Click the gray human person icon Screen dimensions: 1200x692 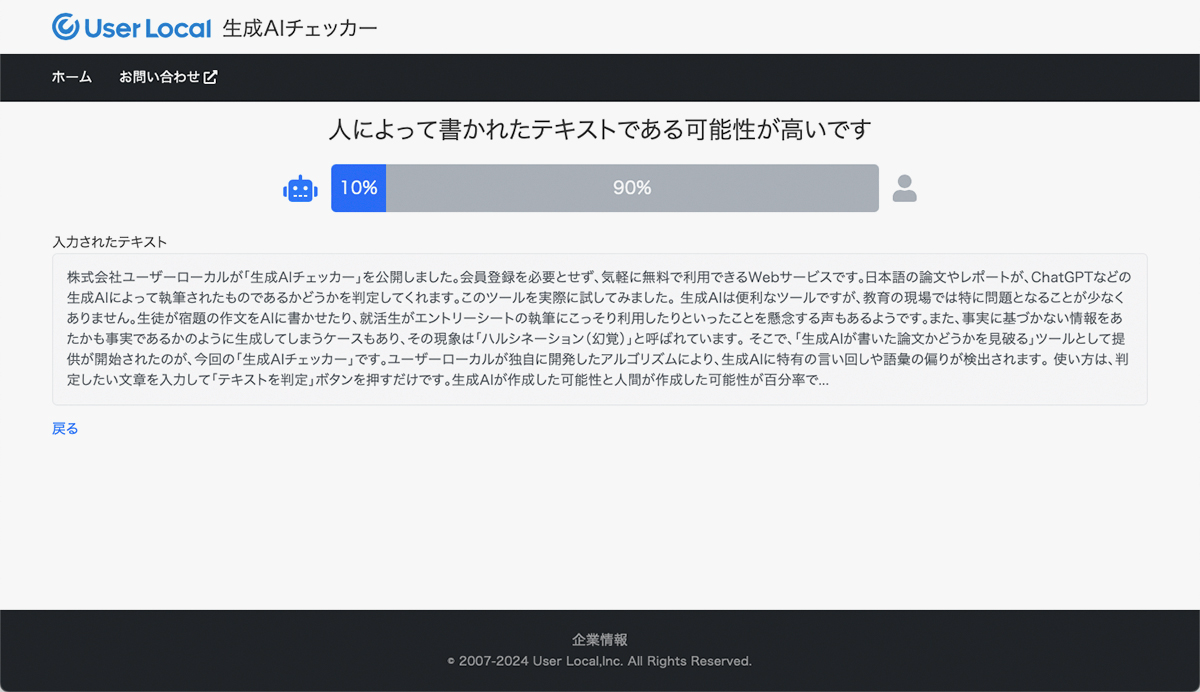(x=904, y=188)
